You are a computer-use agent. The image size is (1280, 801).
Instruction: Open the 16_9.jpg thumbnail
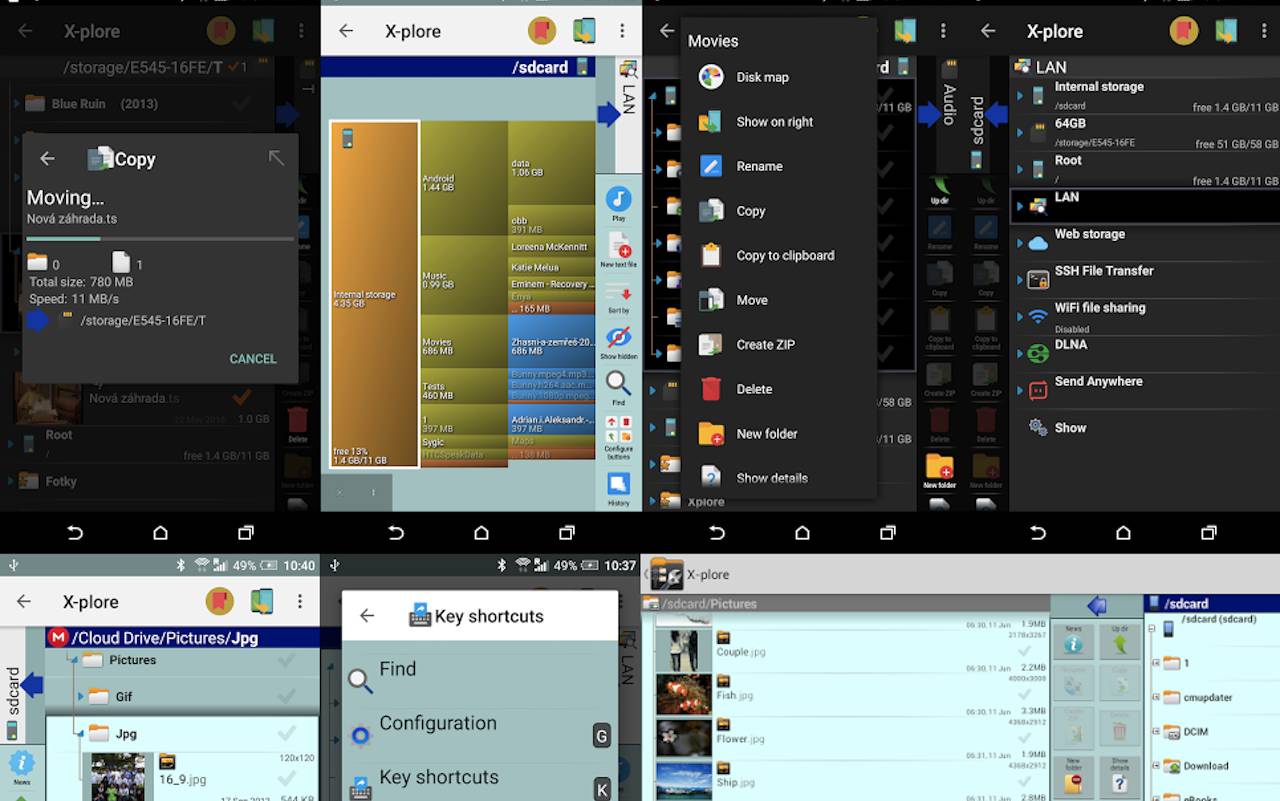(x=119, y=777)
